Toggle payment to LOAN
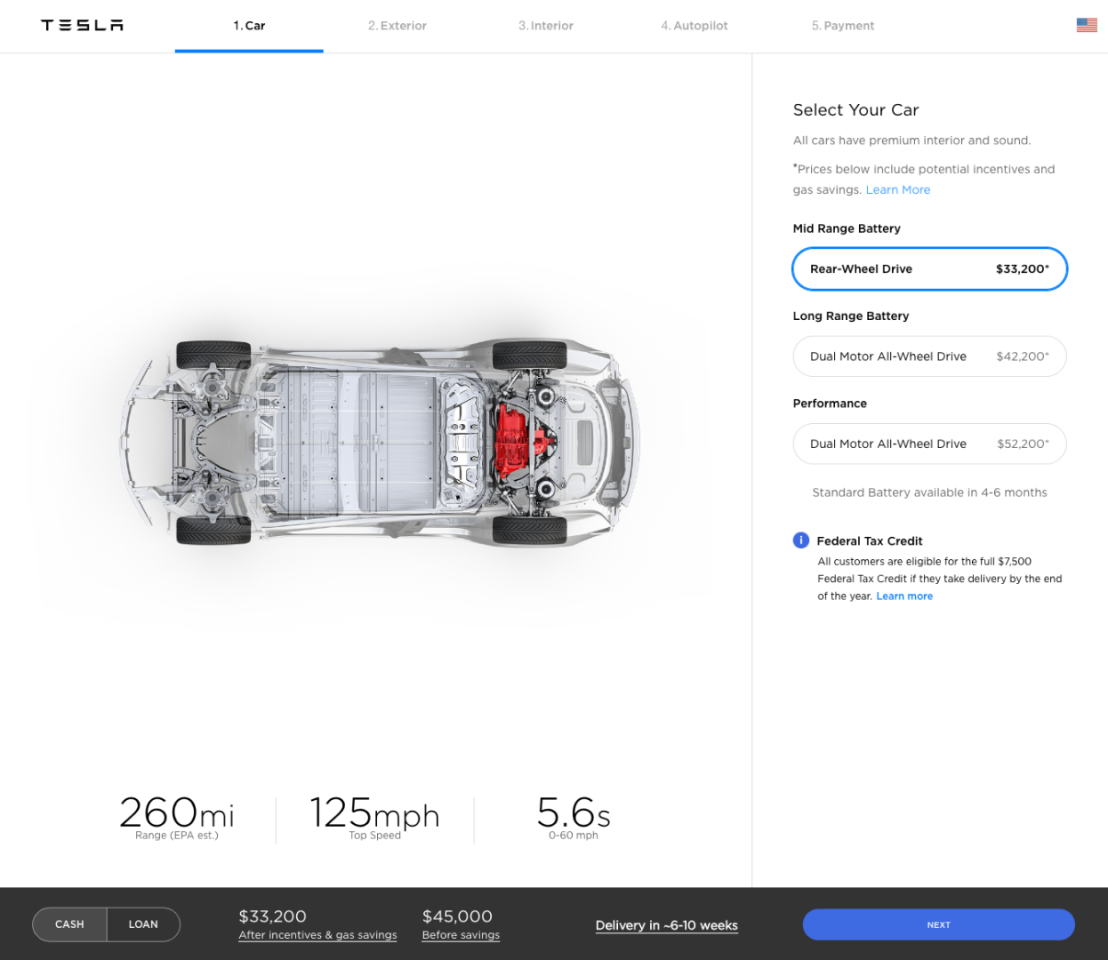Viewport: 1108px width, 960px height. (x=143, y=924)
